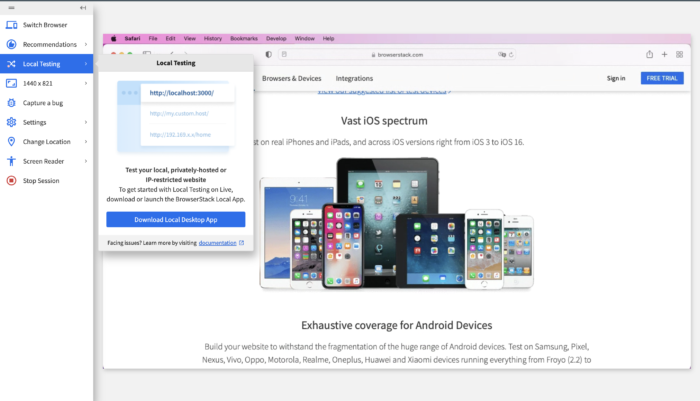Expand the 1440 x 821 resolution submenu

(86, 83)
